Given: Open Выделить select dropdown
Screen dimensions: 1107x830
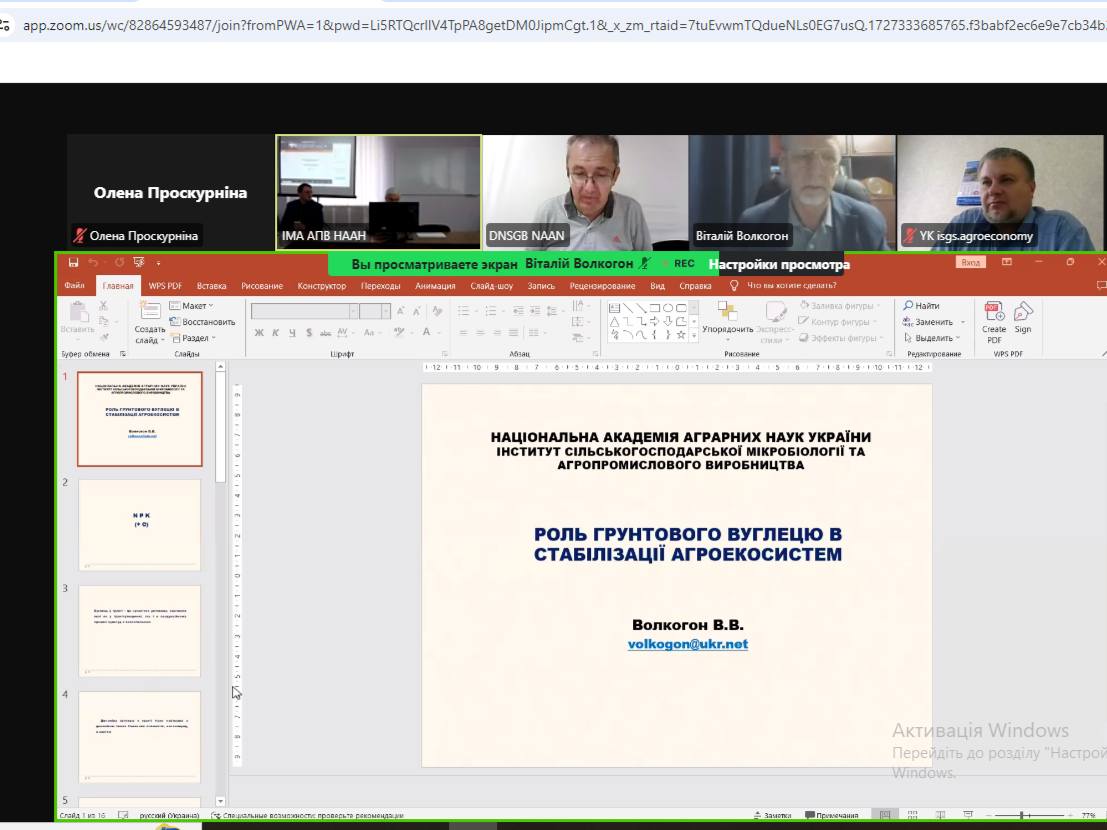Looking at the screenshot, I should point(932,338).
